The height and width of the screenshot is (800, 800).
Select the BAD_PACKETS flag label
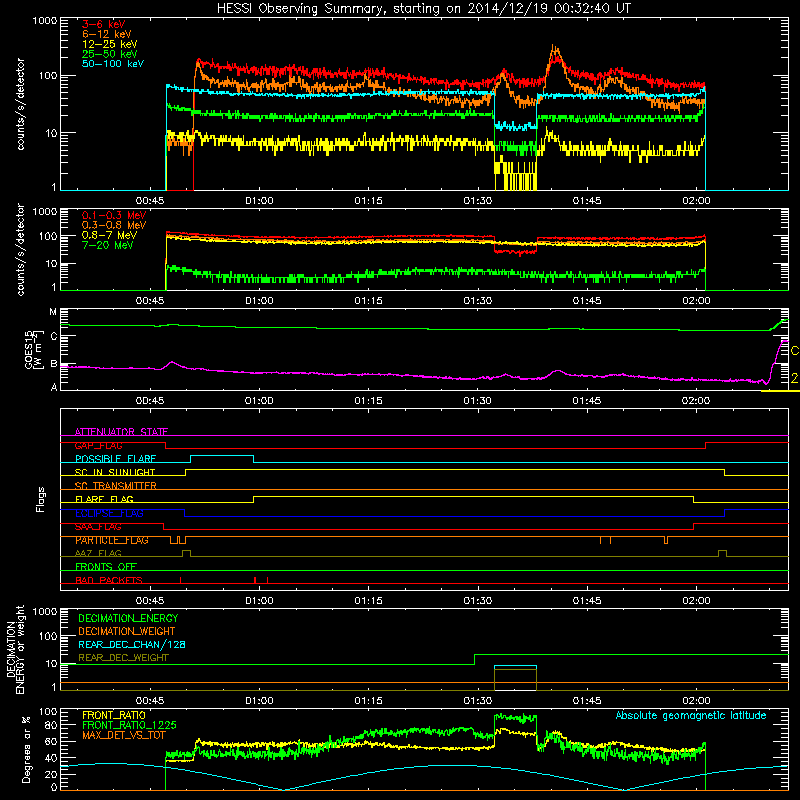(x=109, y=580)
